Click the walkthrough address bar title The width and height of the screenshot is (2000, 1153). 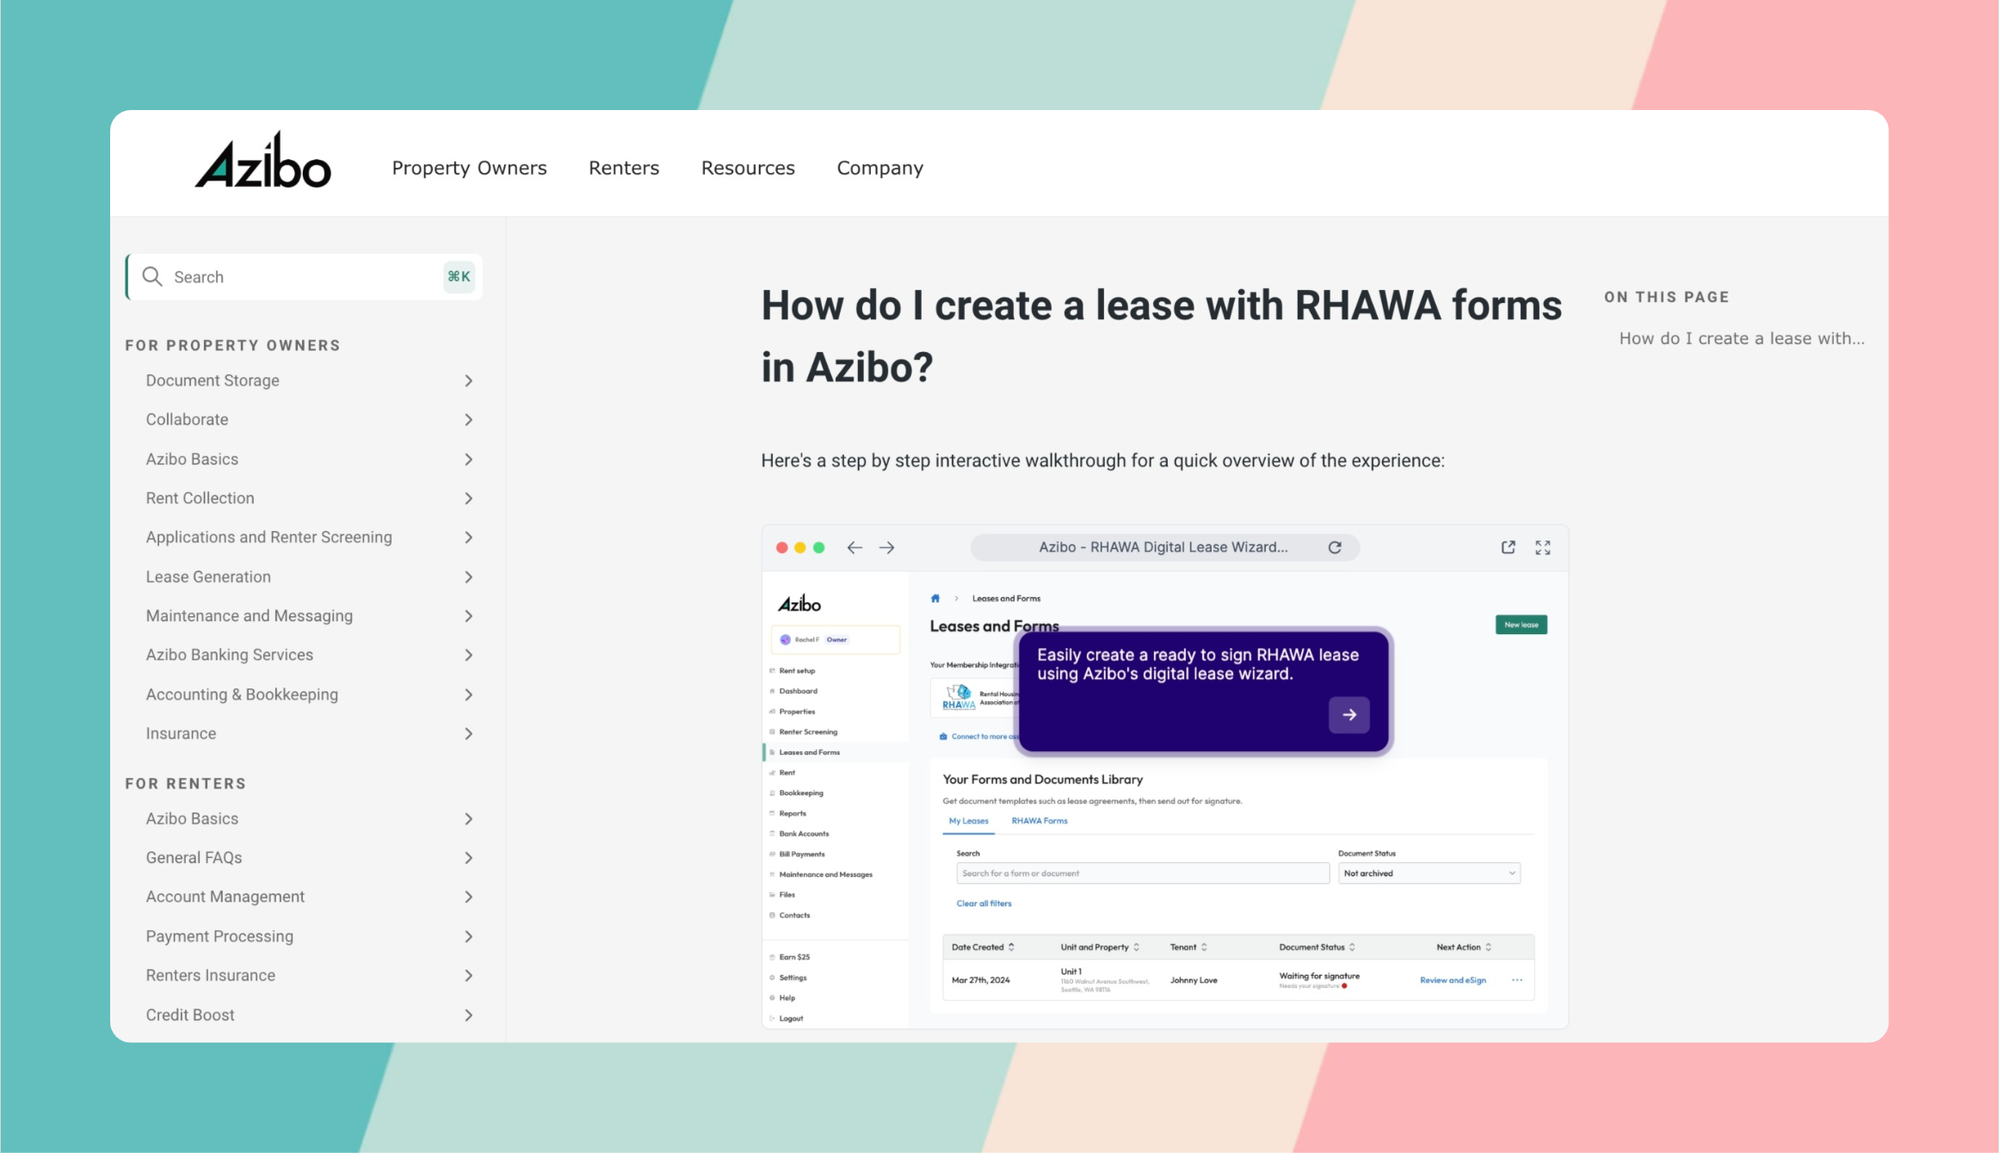[1163, 548]
